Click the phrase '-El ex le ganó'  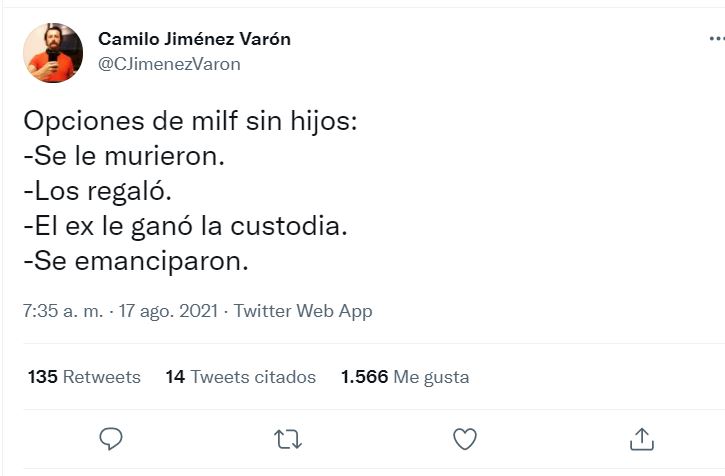coord(108,226)
